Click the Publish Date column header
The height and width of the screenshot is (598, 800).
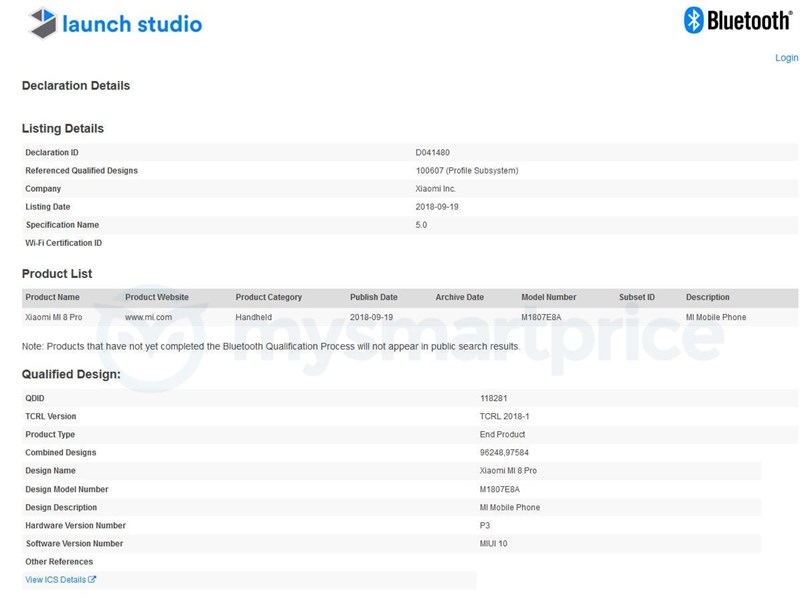tap(373, 297)
